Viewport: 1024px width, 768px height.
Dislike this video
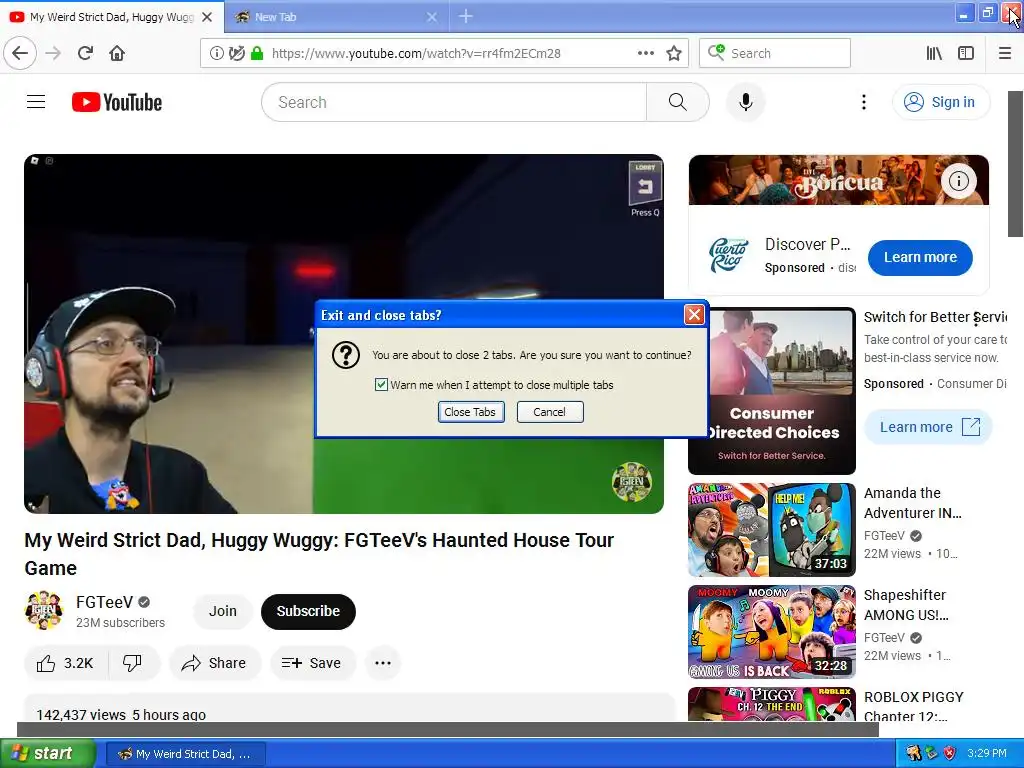133,663
